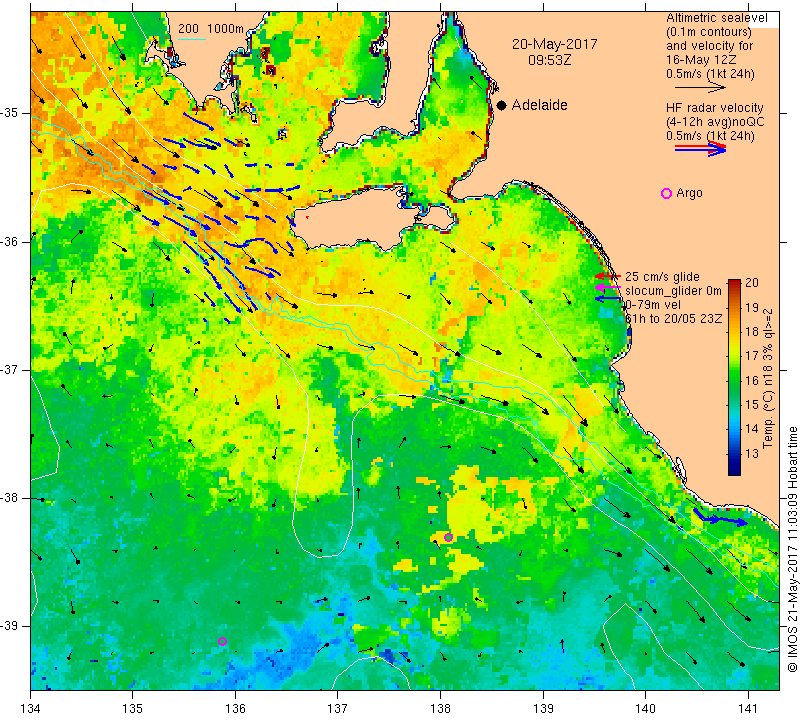The image size is (800, 720).
Task: Click the white box in the top-right corner
Action: click(764, 20)
